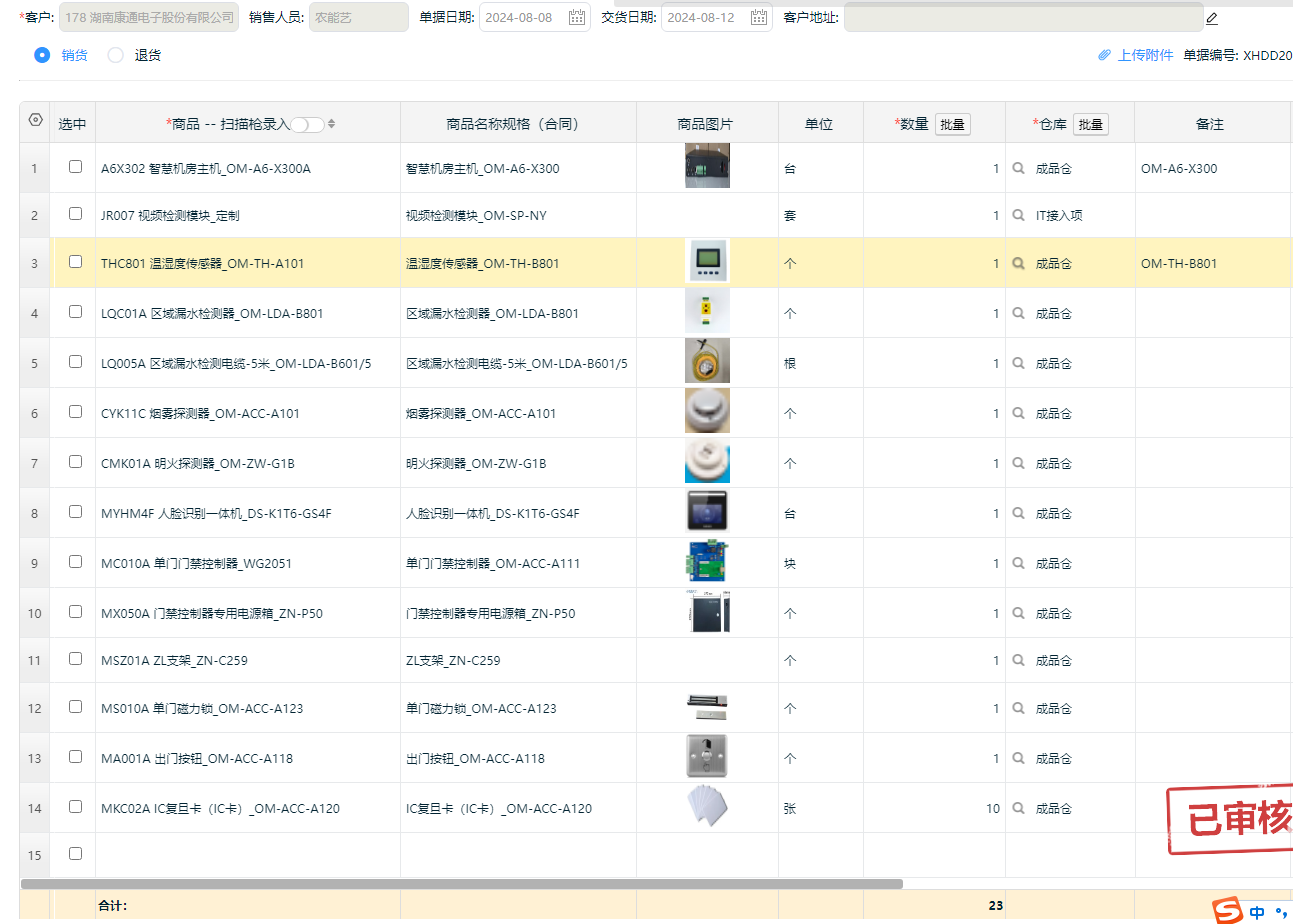Check the box for THC801 温湿度传感器 row
This screenshot has height=924, width=1293.
(75, 262)
